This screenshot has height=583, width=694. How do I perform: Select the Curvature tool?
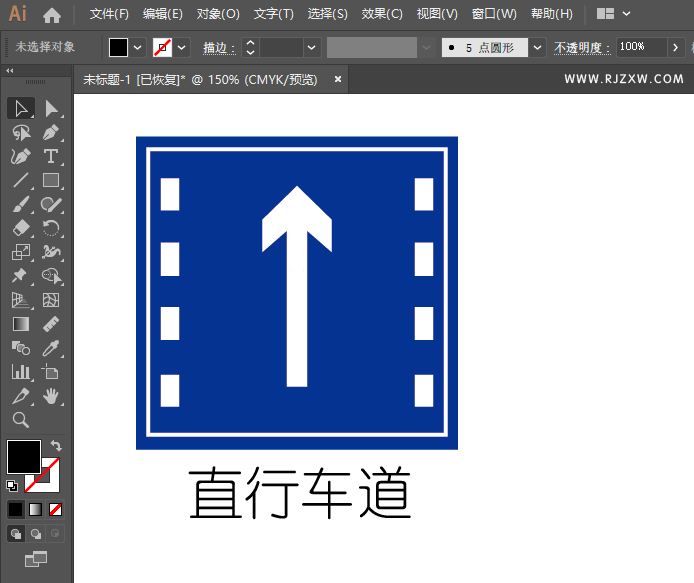[x=20, y=156]
